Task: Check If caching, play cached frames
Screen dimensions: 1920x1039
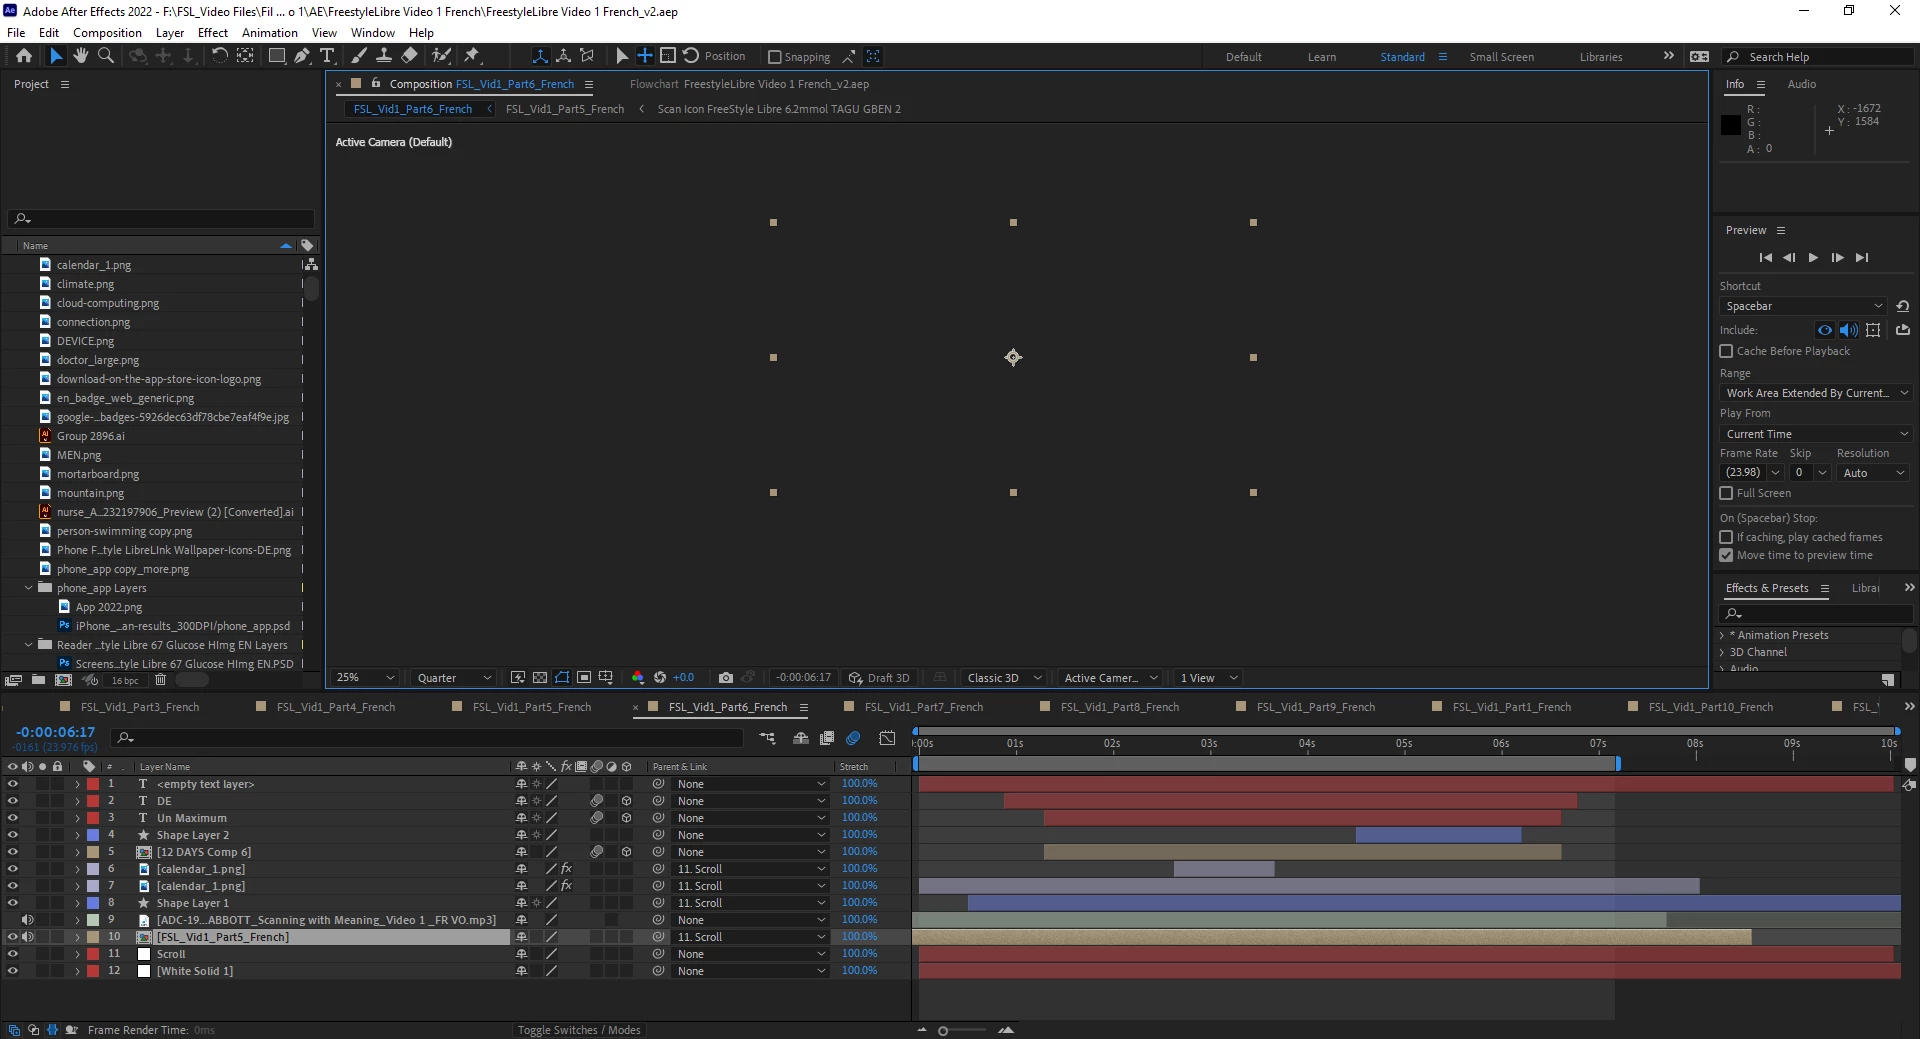Action: tap(1726, 537)
